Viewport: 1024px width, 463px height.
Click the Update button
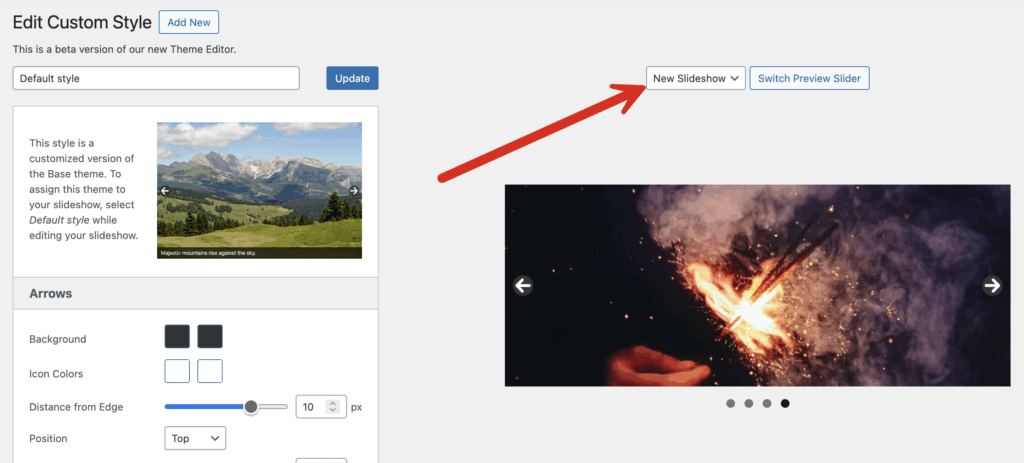coord(352,78)
